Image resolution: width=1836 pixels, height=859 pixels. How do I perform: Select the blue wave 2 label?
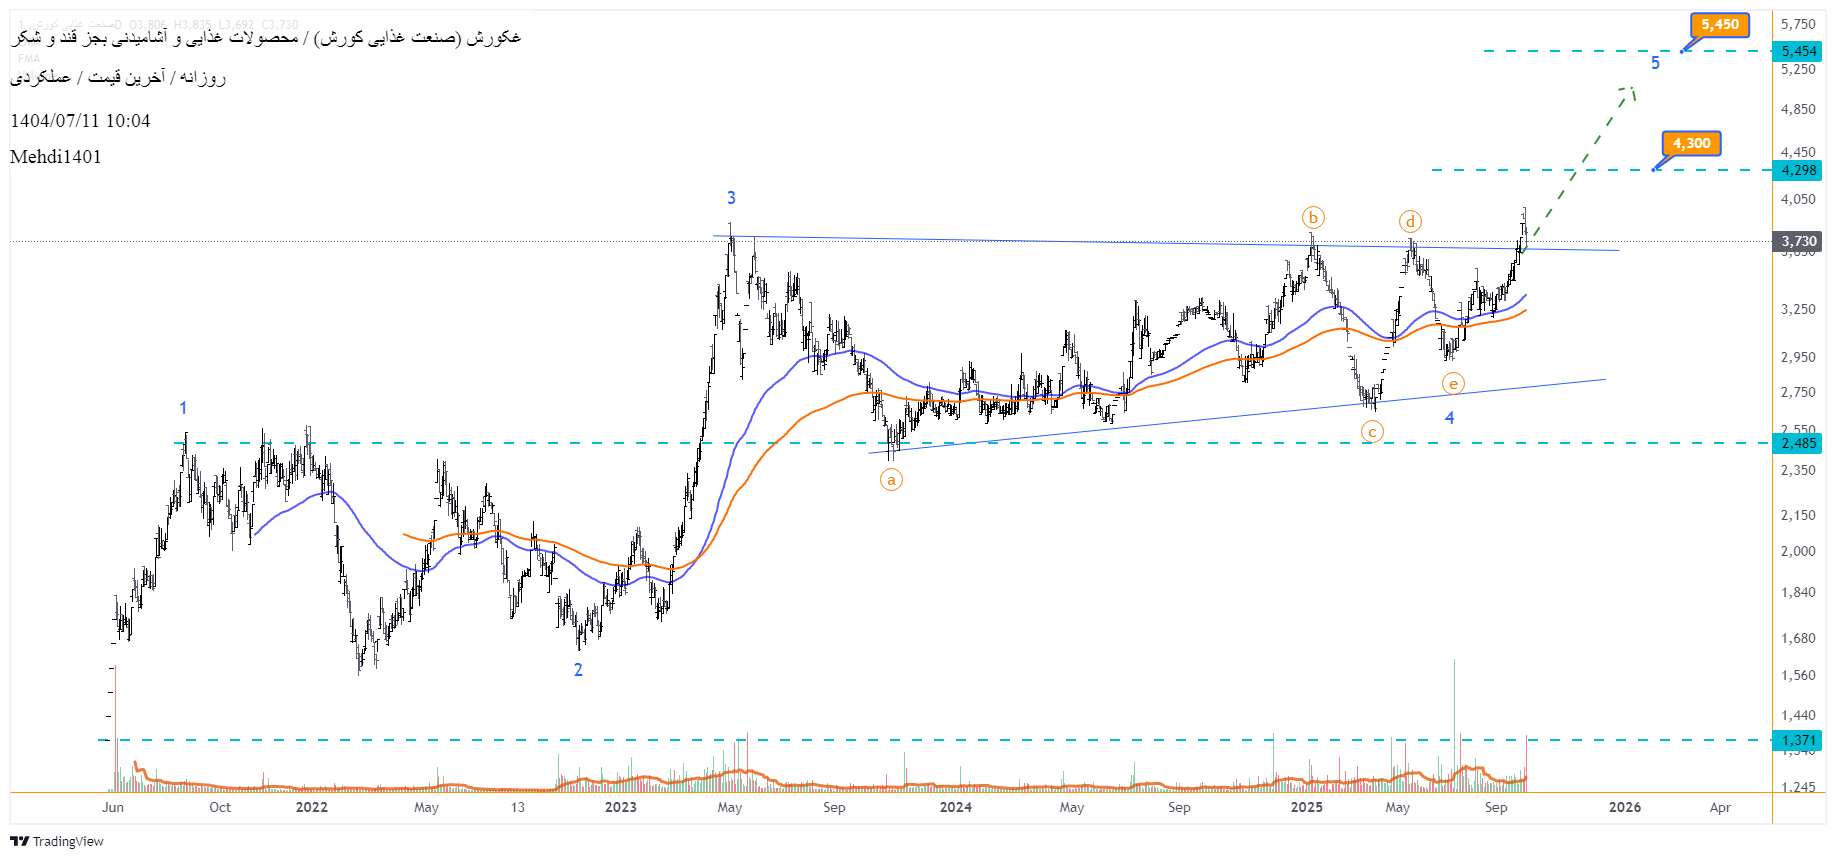[578, 670]
